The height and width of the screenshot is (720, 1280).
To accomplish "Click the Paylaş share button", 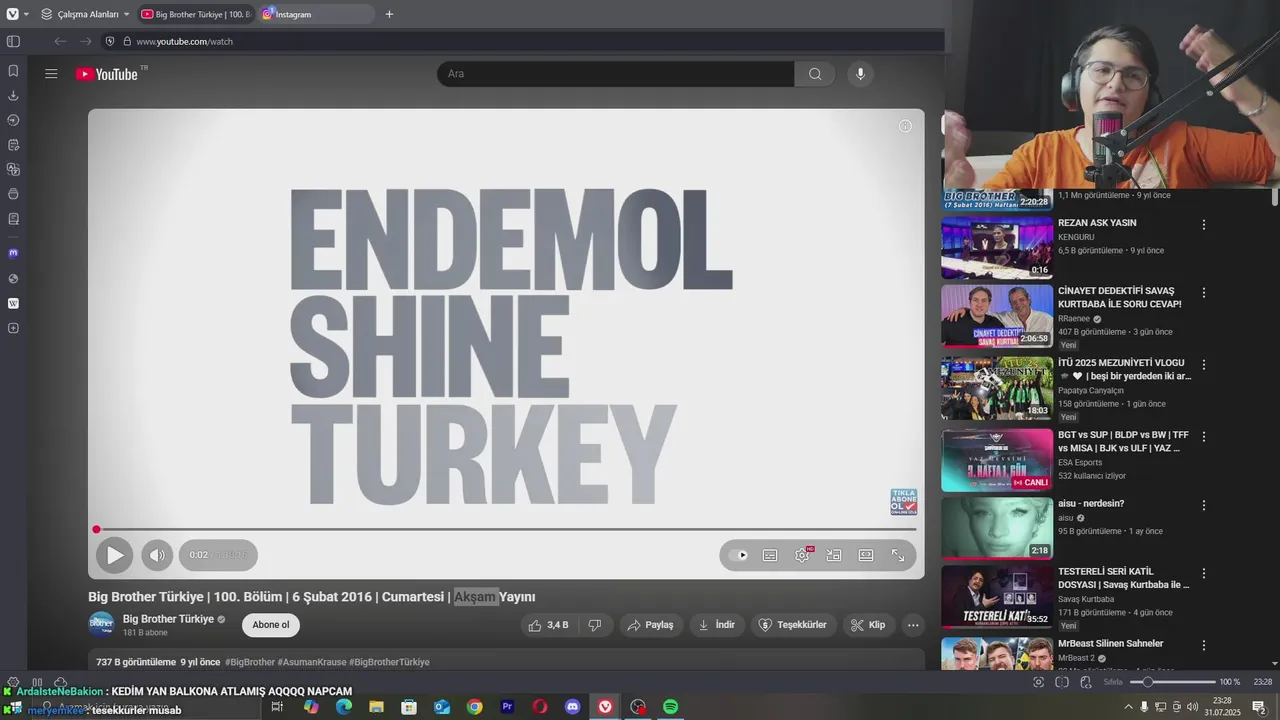I will pyautogui.click(x=651, y=625).
